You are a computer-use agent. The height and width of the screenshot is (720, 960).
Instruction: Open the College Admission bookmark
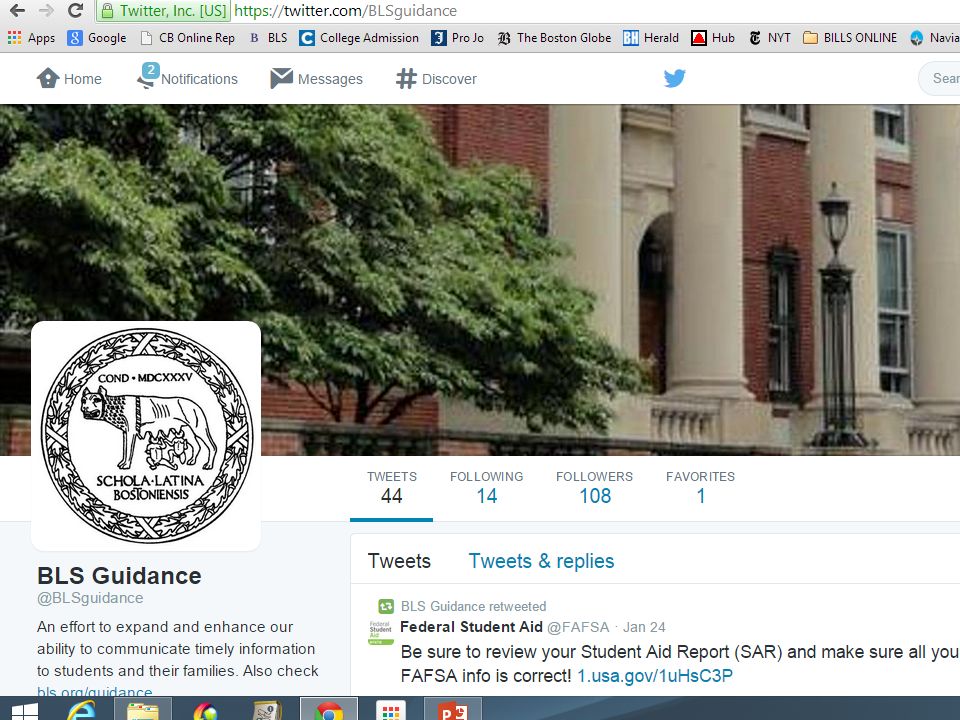[x=359, y=38]
